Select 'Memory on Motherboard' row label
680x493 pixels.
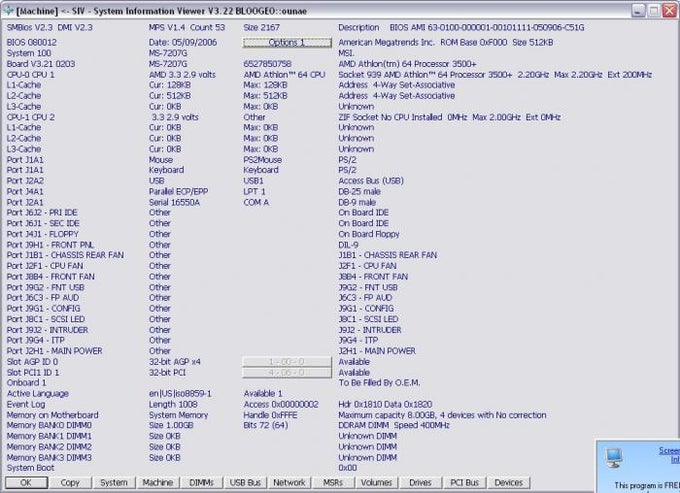[x=52, y=415]
